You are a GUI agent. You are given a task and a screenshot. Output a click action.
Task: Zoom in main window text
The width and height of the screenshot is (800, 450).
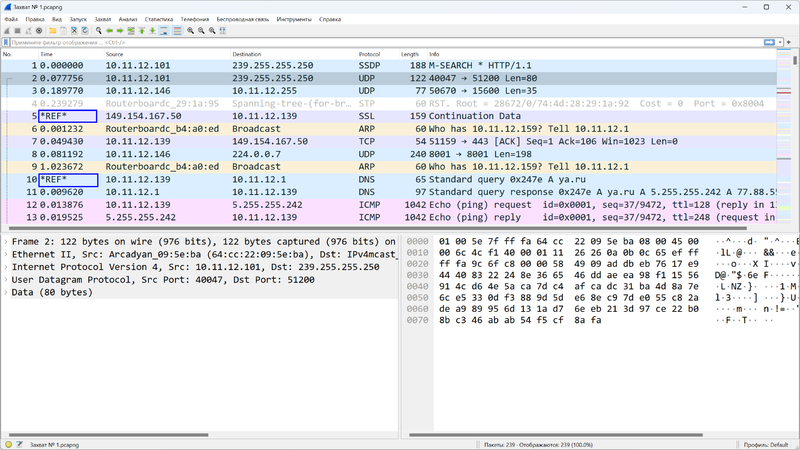tap(190, 31)
